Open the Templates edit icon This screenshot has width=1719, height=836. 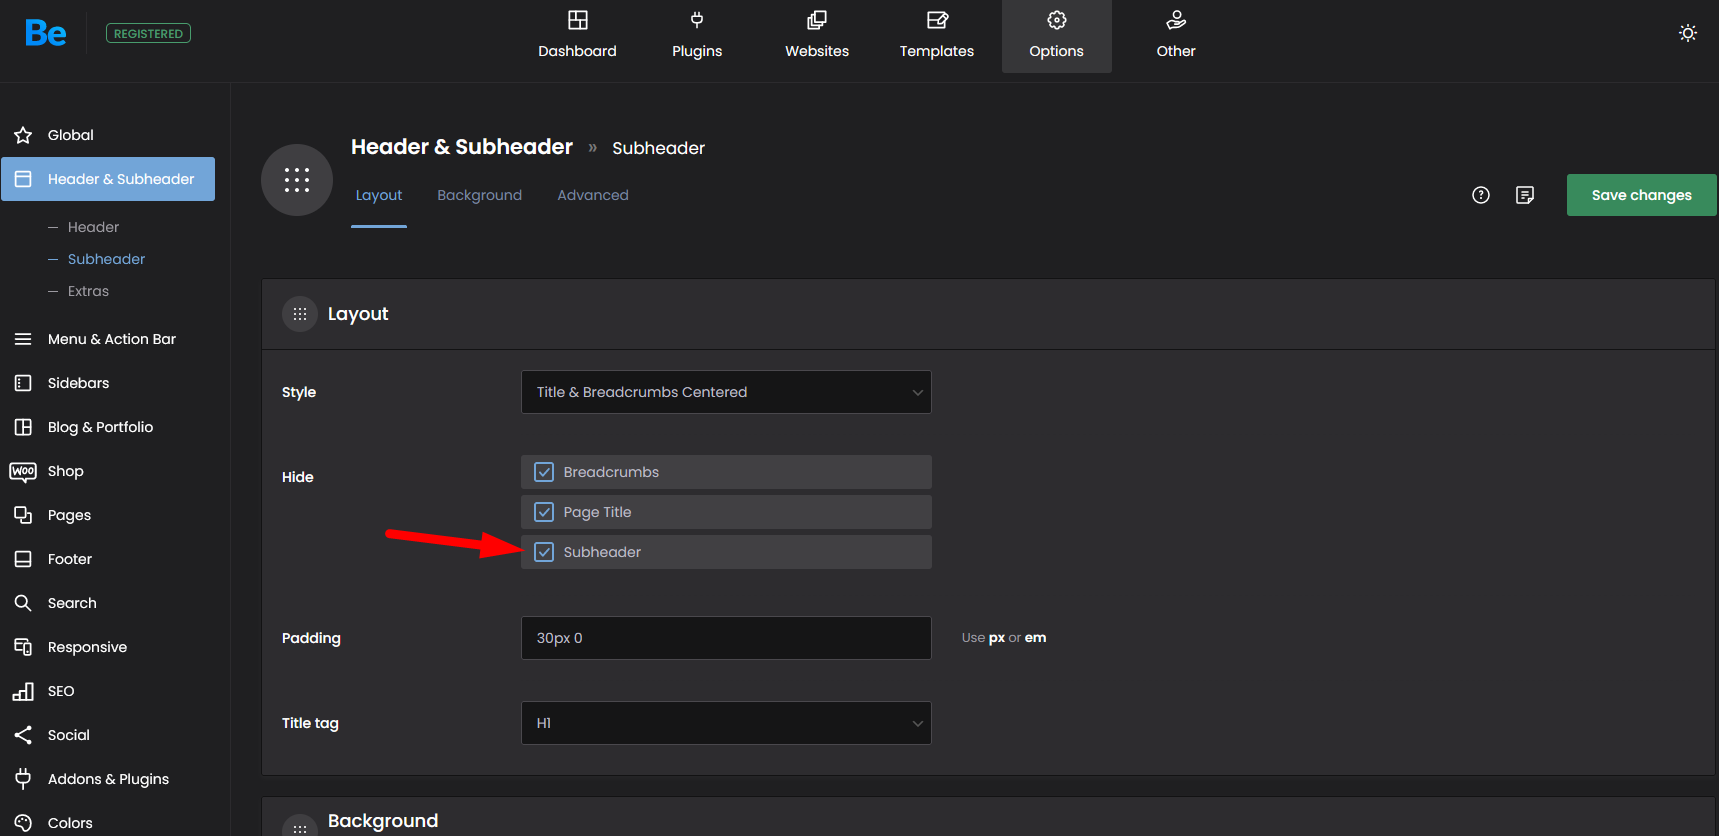(x=937, y=20)
